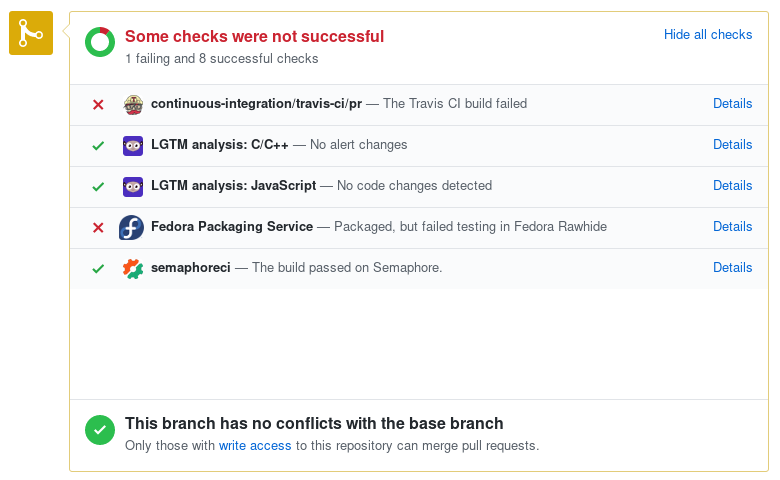Click the LGTM JavaScript analysis avatar
This screenshot has height=480, width=780.
tap(133, 187)
